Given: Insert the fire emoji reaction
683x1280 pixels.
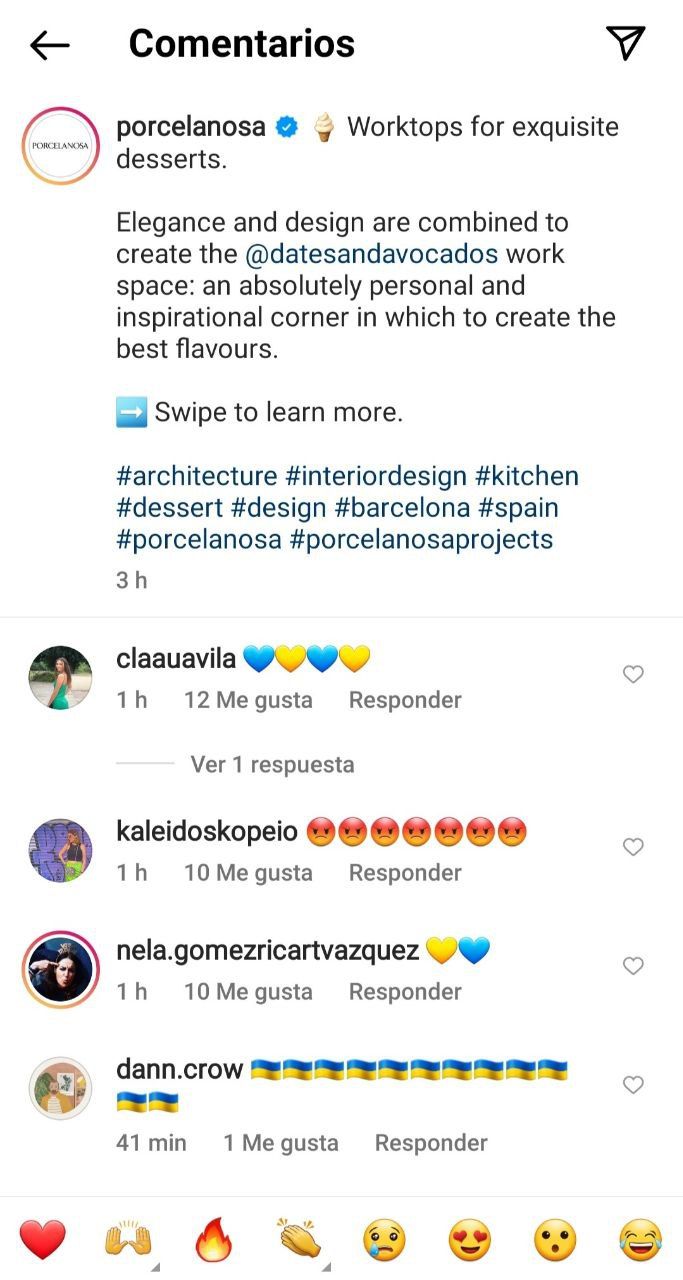Looking at the screenshot, I should tap(212, 1241).
